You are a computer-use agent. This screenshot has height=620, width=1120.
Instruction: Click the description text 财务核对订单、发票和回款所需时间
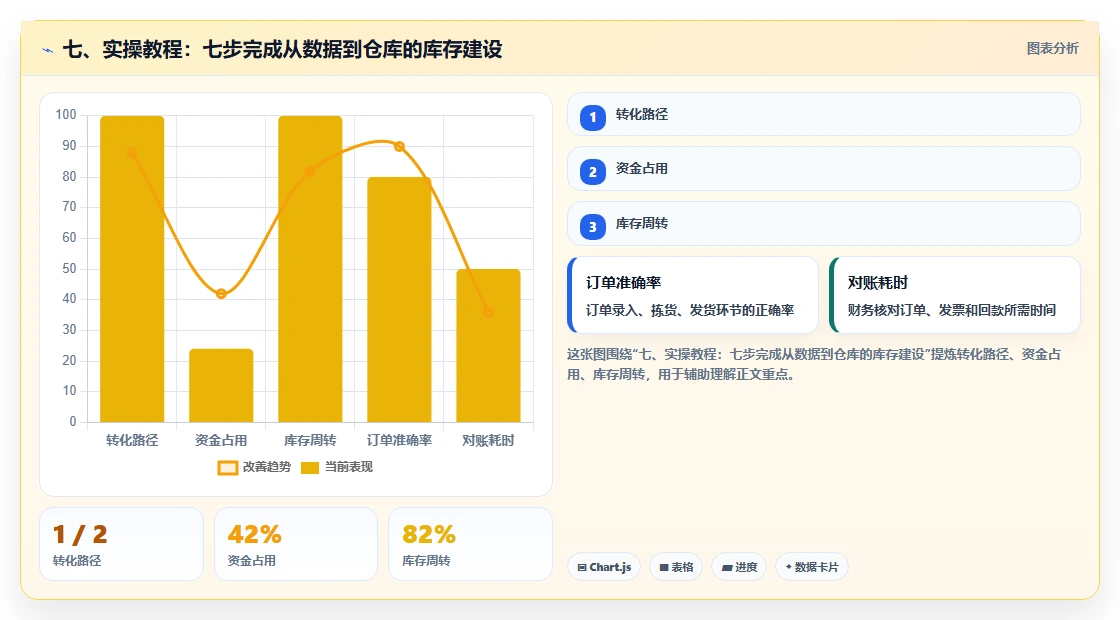point(951,310)
